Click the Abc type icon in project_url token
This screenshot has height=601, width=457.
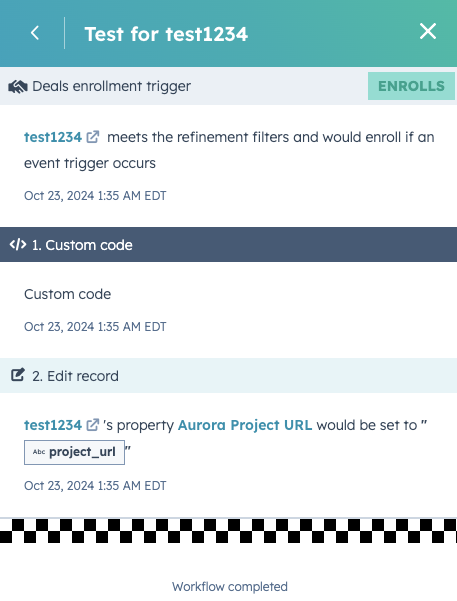point(39,452)
